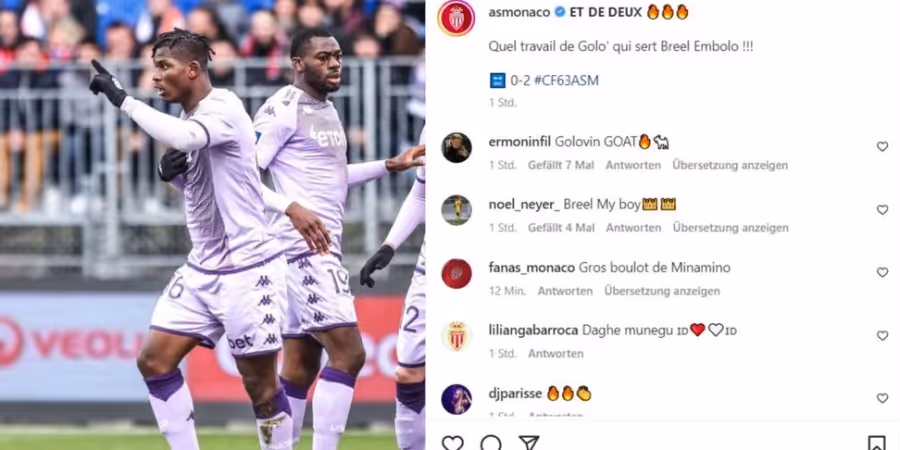Open the #CF63ASM hashtag

(x=566, y=80)
